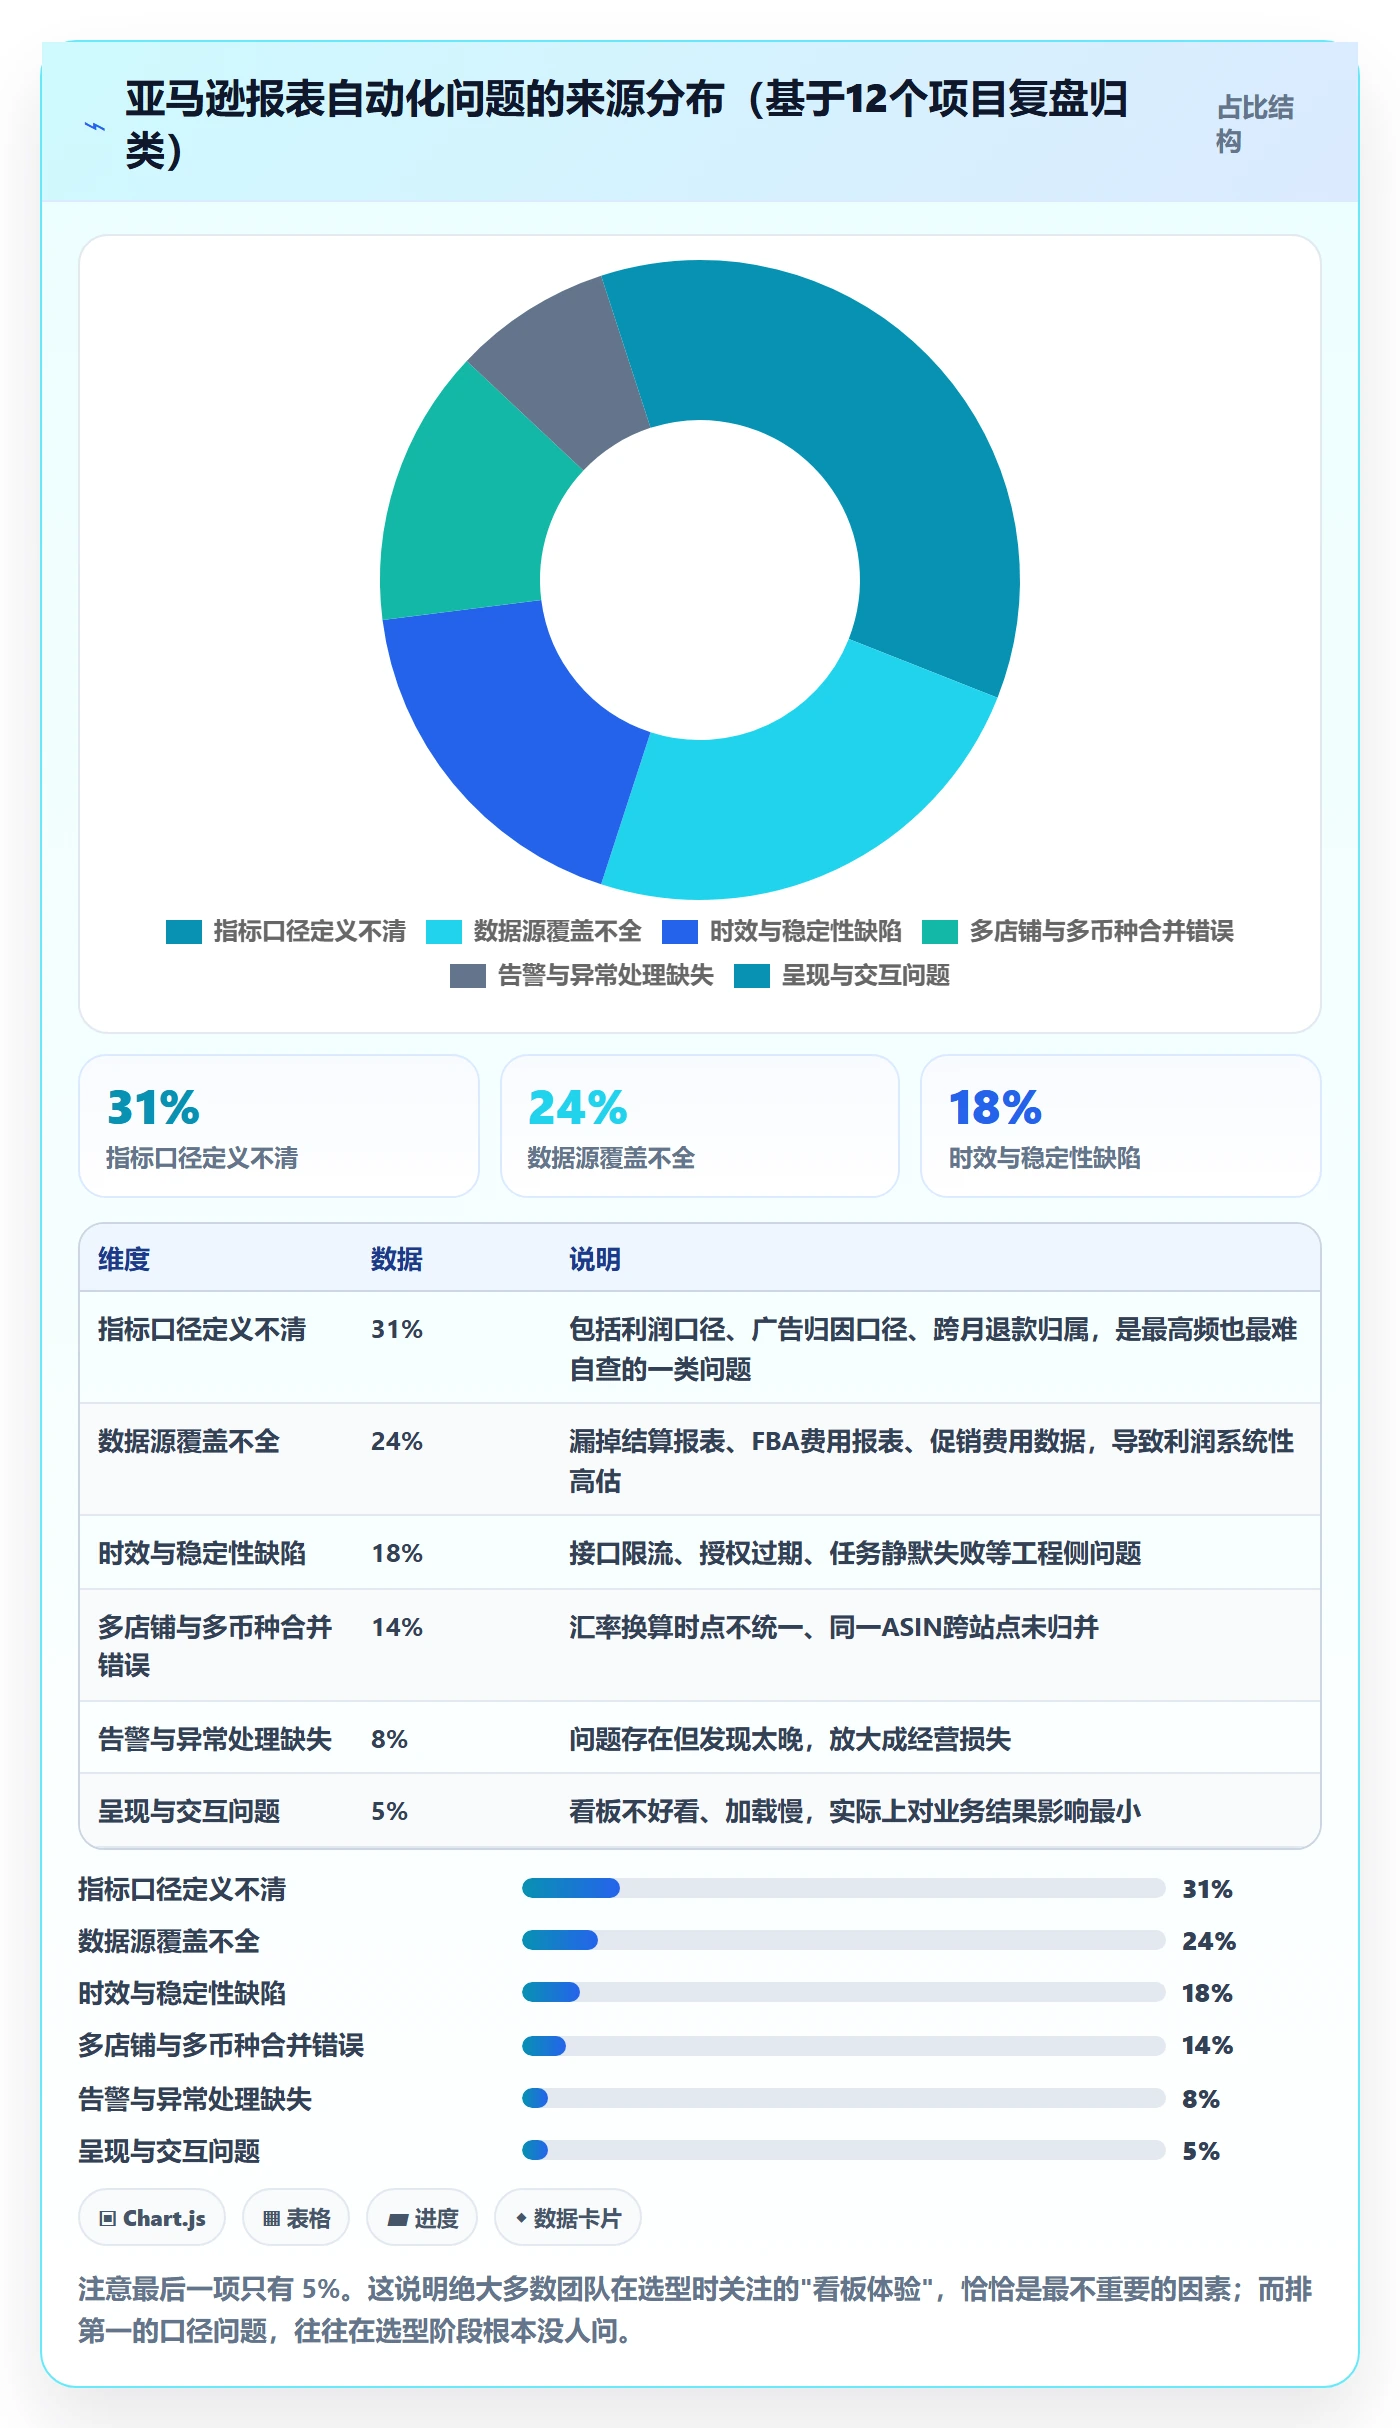Open the 18% stat card
This screenshot has width=1400, height=2428.
(x=1121, y=1126)
